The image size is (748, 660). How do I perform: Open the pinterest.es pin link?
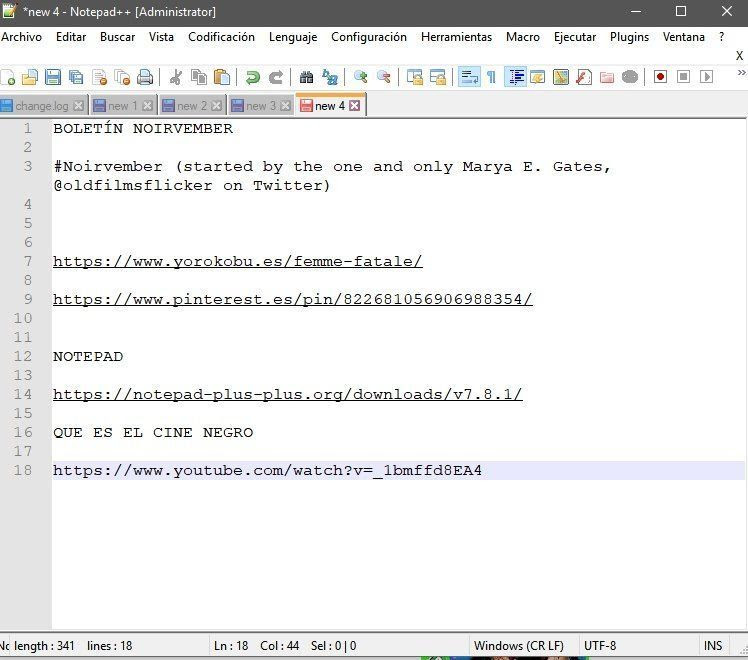[x=292, y=299]
